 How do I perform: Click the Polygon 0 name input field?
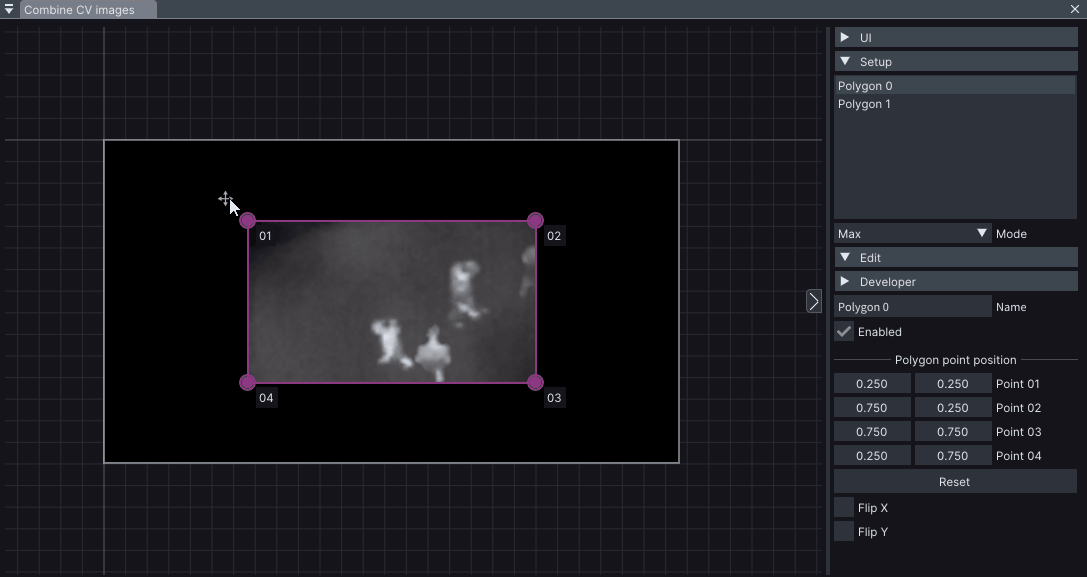[x=912, y=307]
